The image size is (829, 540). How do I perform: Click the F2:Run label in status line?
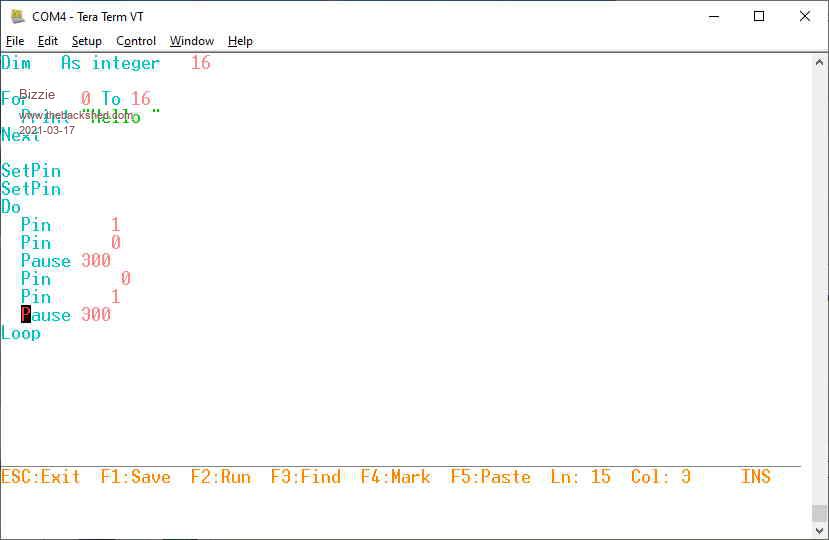221,477
